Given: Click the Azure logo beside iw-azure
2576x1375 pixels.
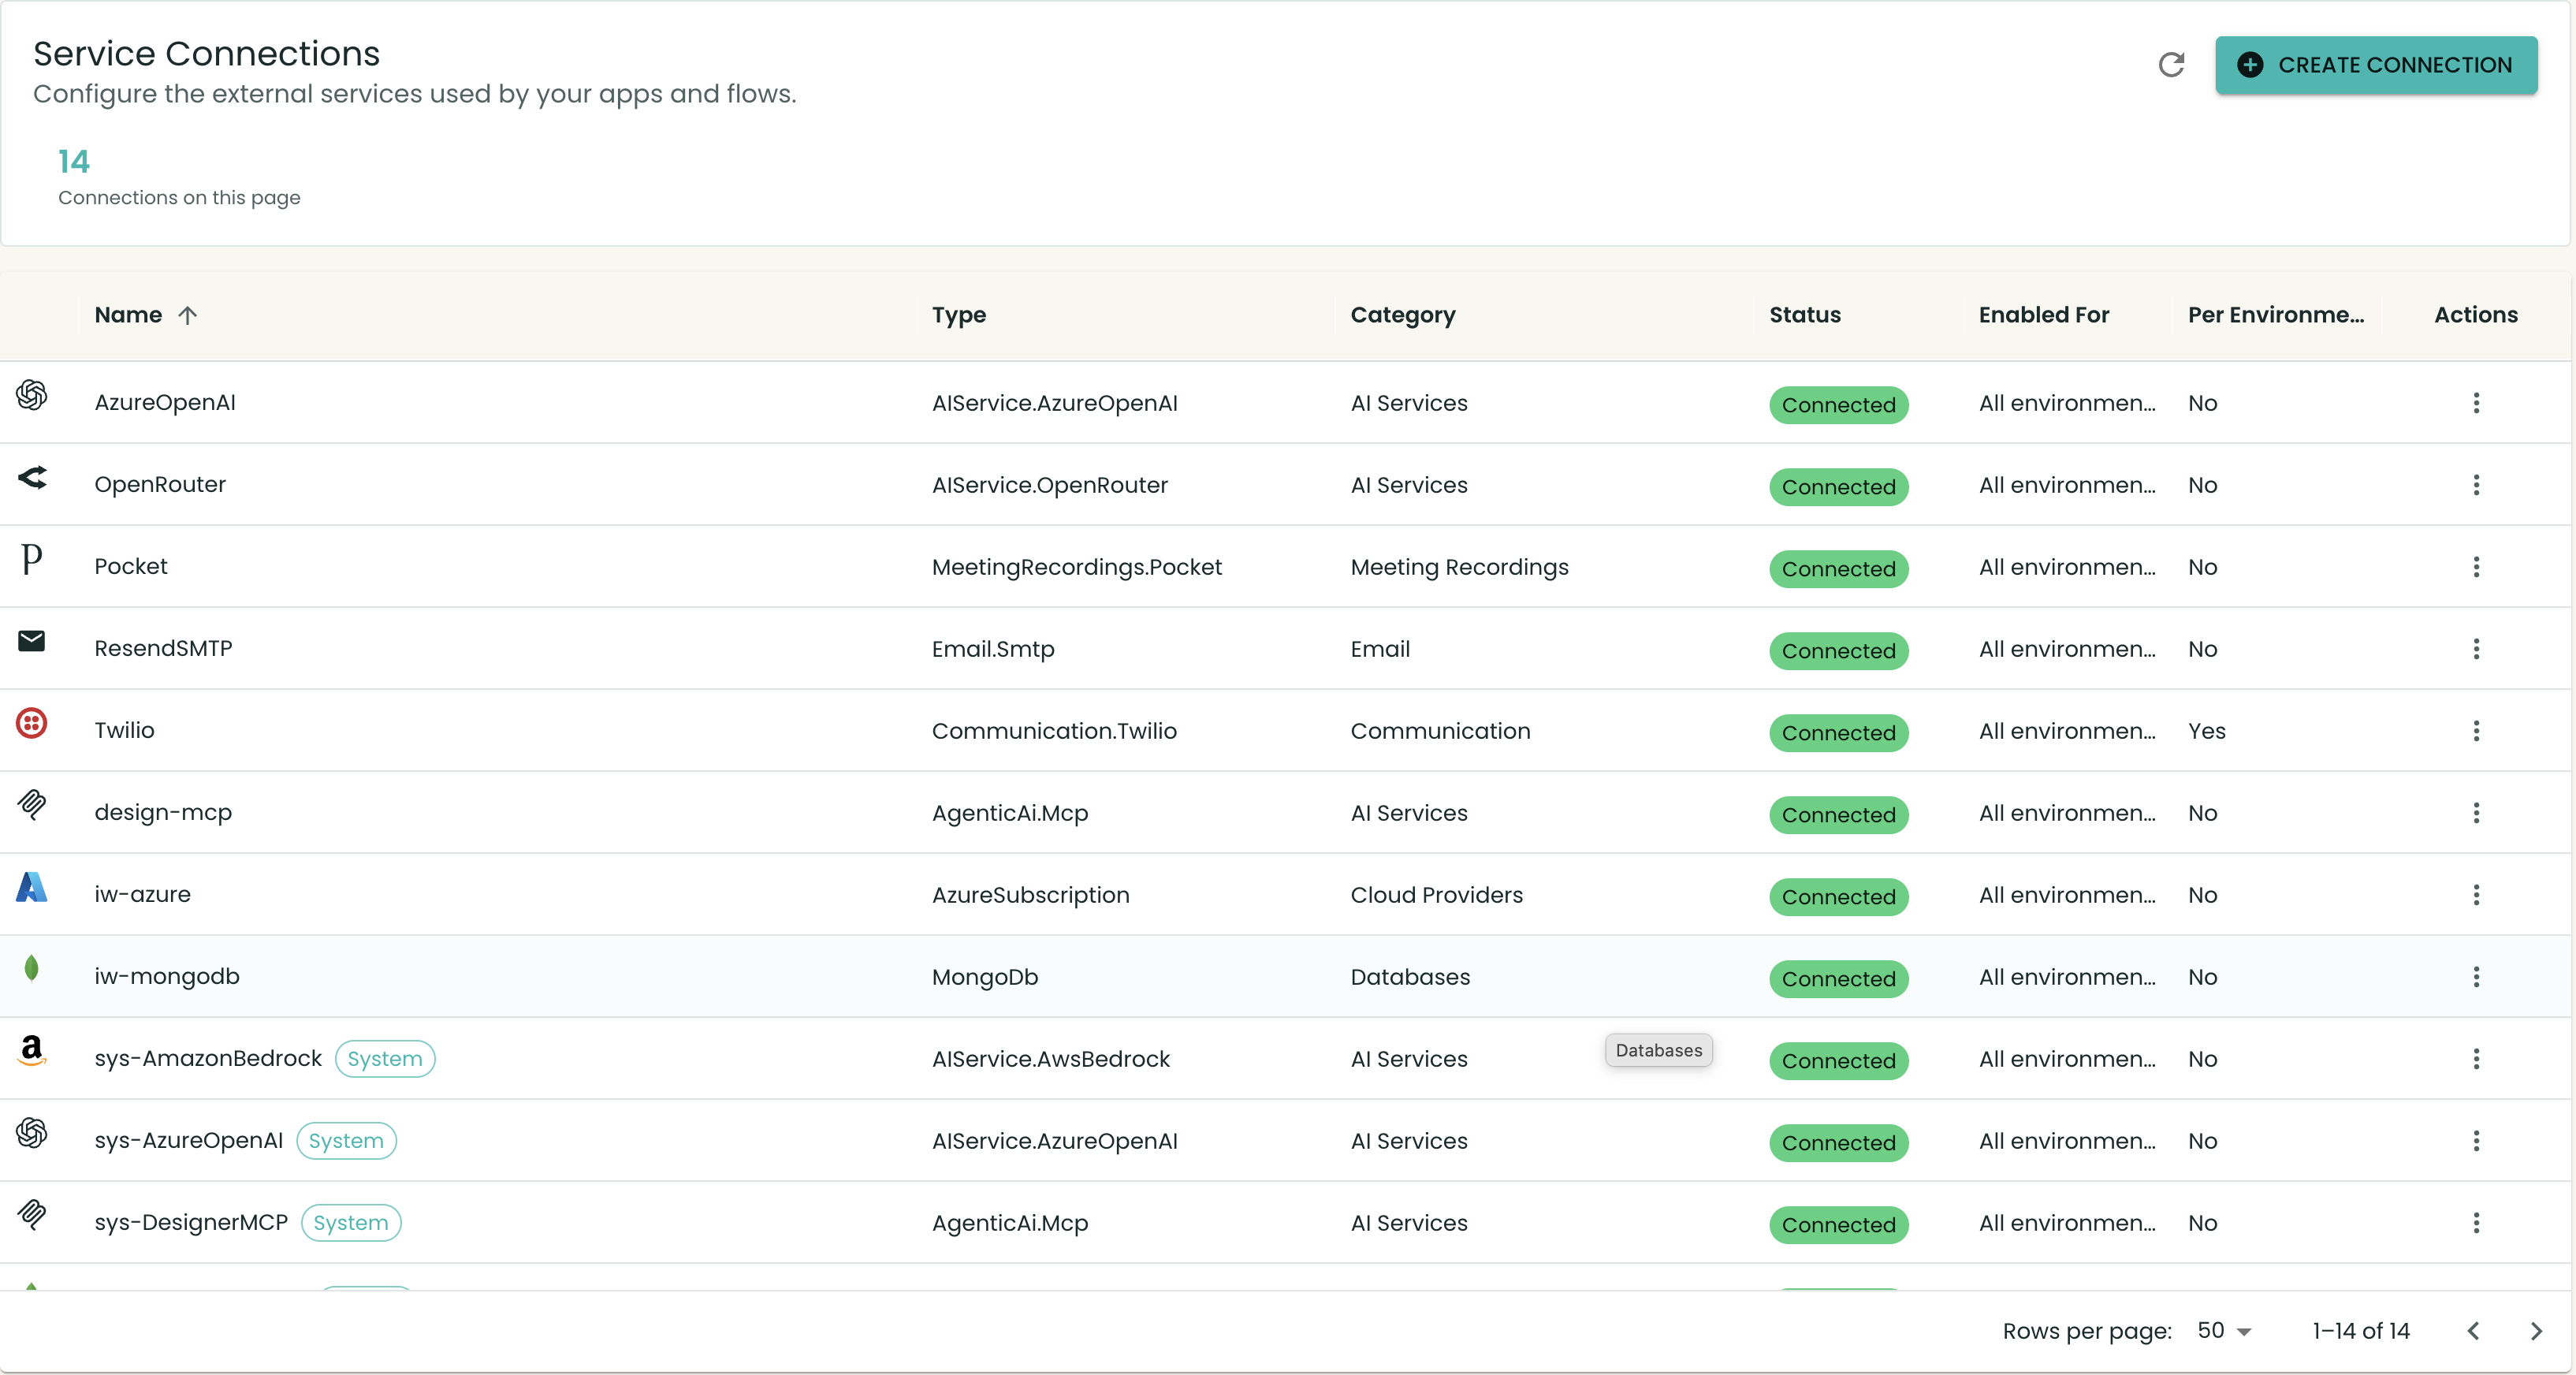Looking at the screenshot, I should click(x=32, y=887).
